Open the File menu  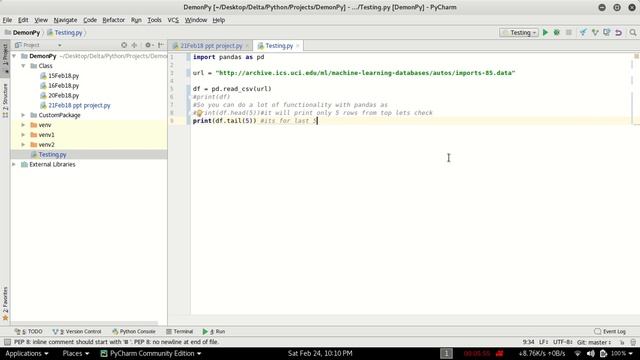[x=7, y=20]
